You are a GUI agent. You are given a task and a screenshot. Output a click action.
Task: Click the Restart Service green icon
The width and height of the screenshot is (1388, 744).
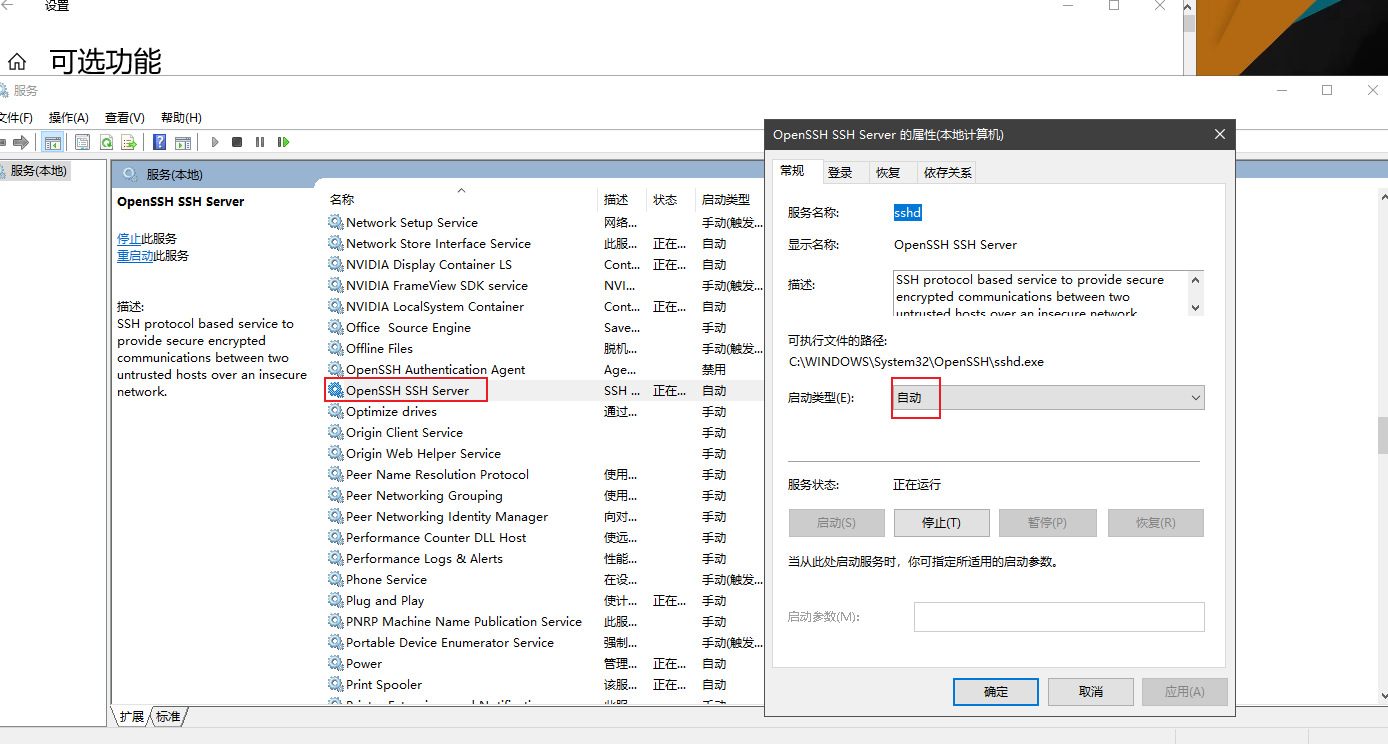tap(283, 142)
